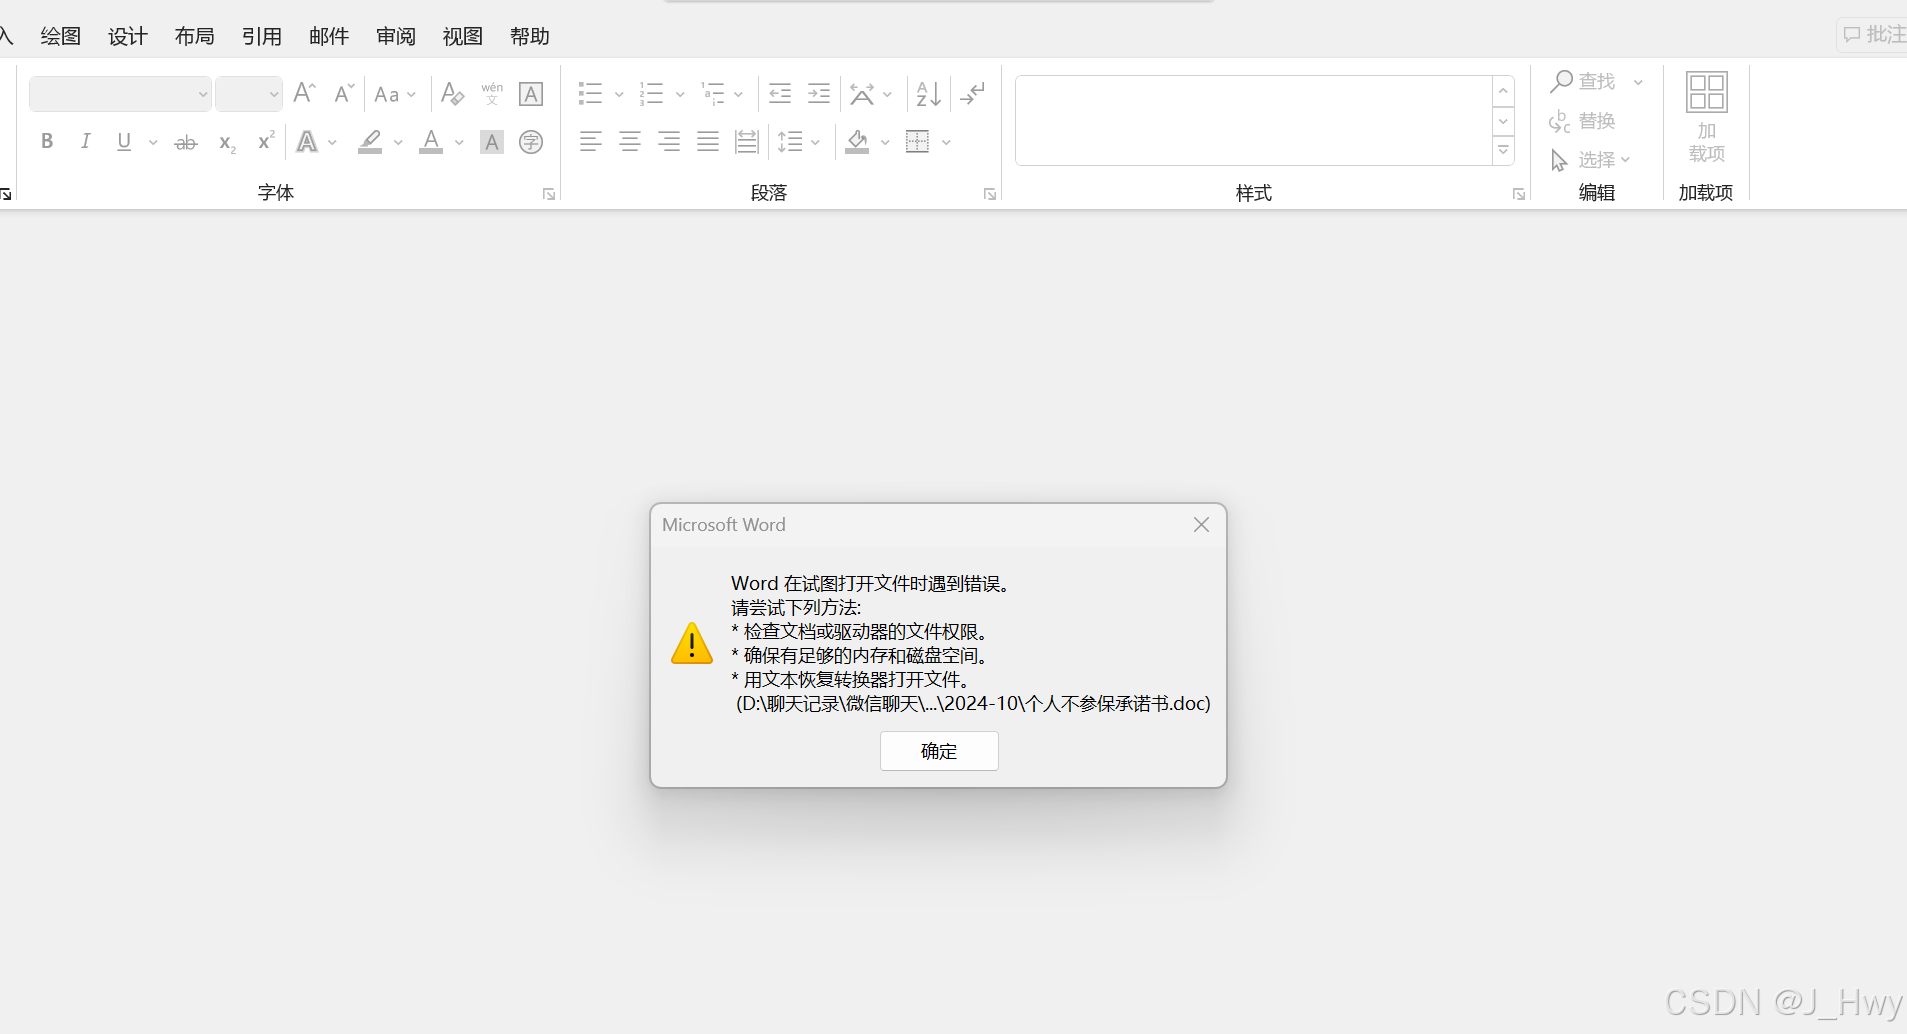
Task: Open the font size dropdown
Action: point(274,94)
